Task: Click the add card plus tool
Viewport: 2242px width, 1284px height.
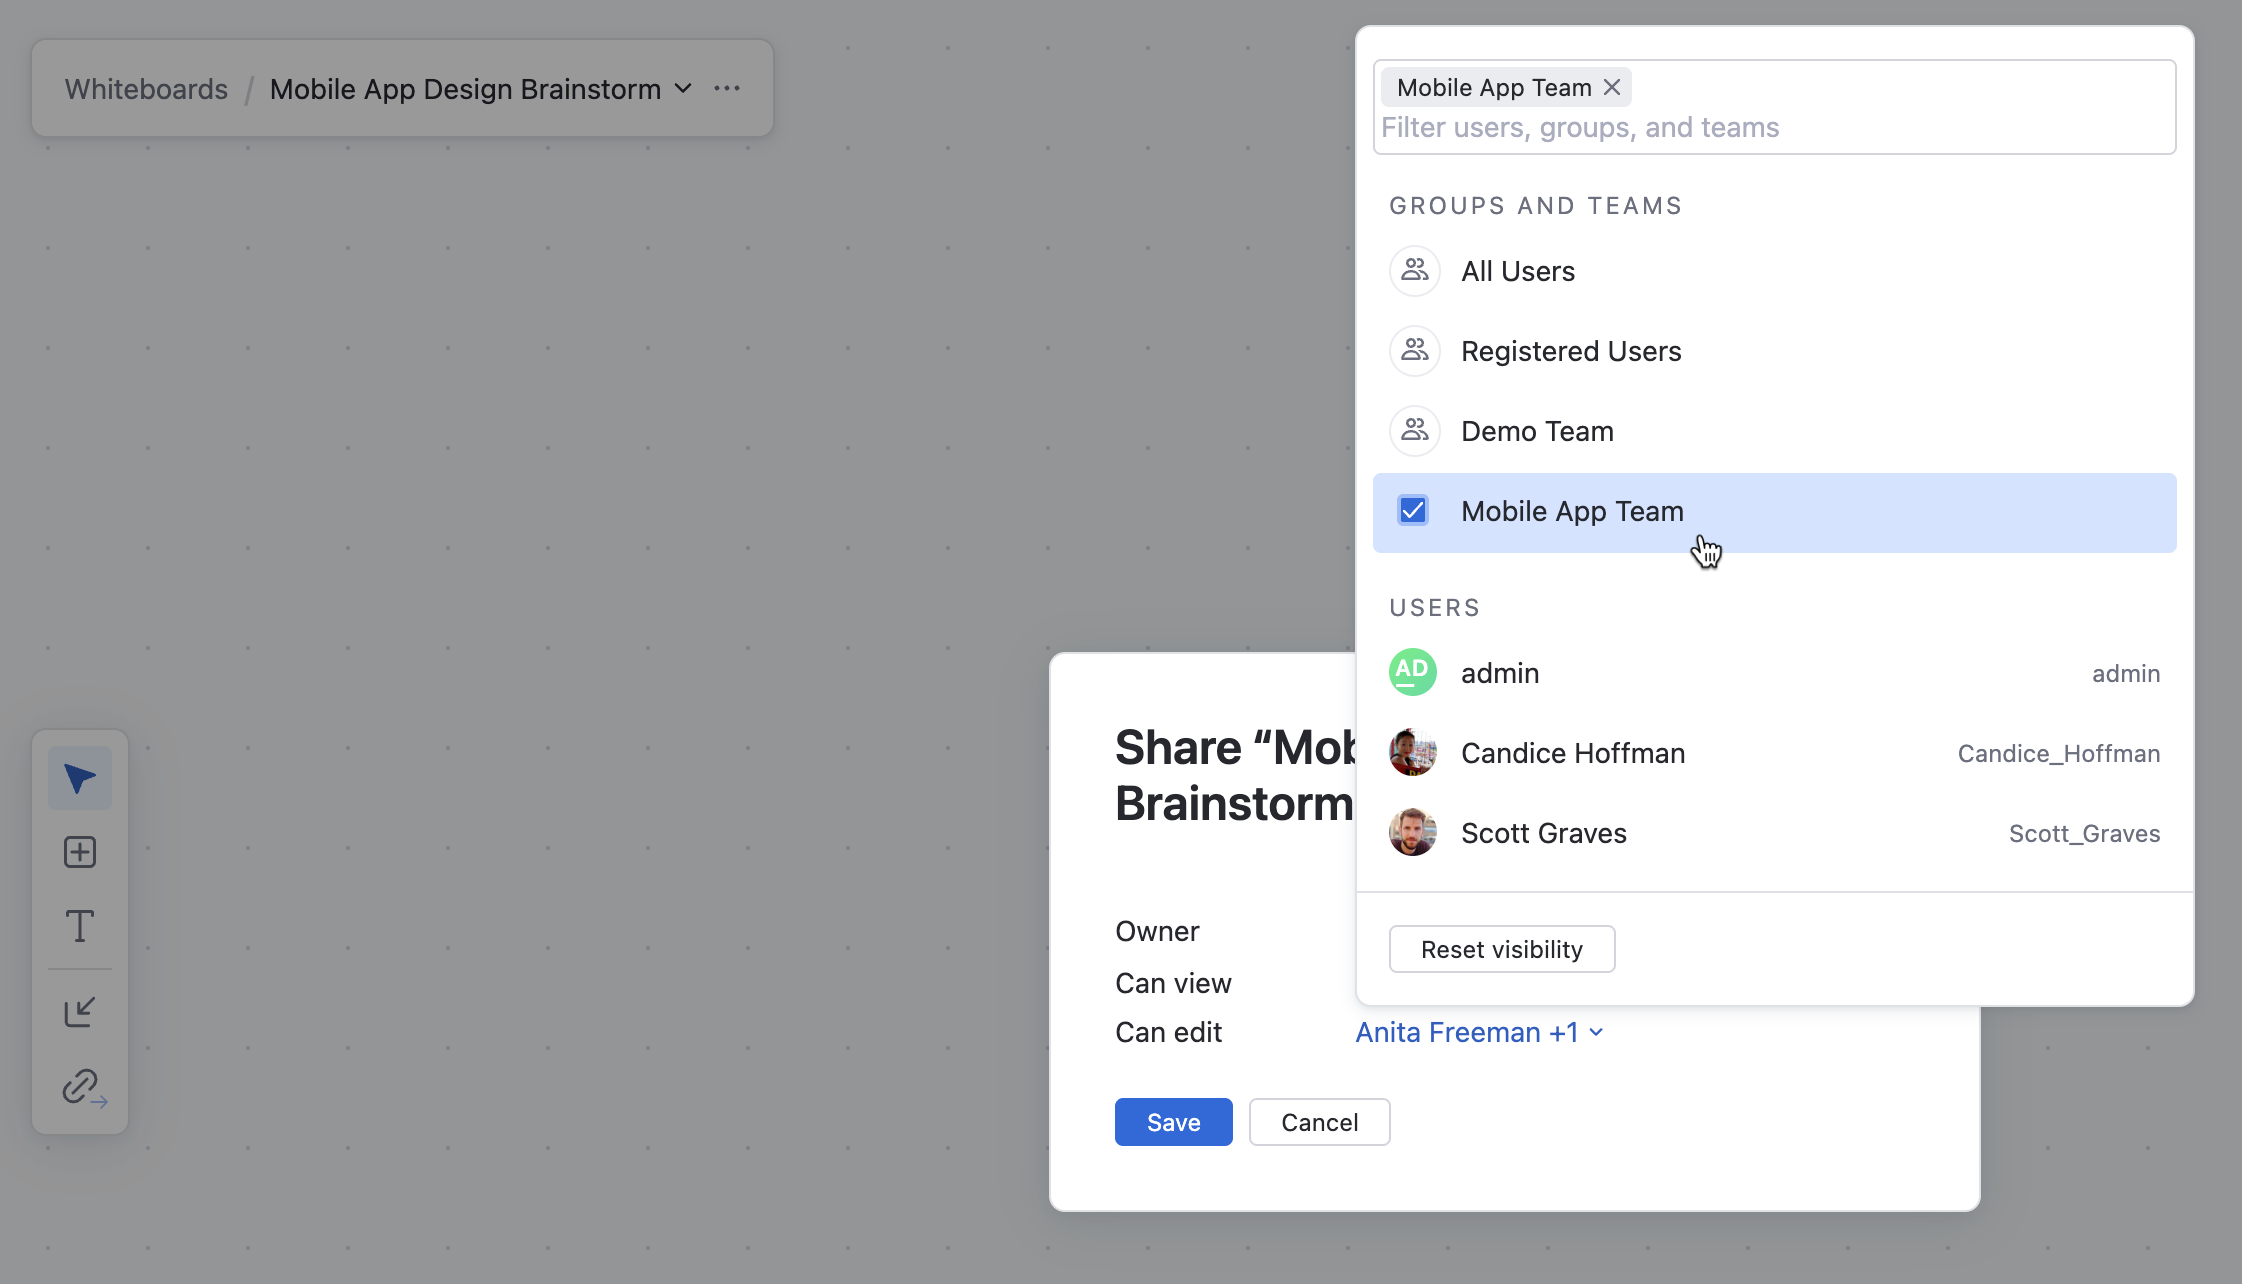Action: 79,852
